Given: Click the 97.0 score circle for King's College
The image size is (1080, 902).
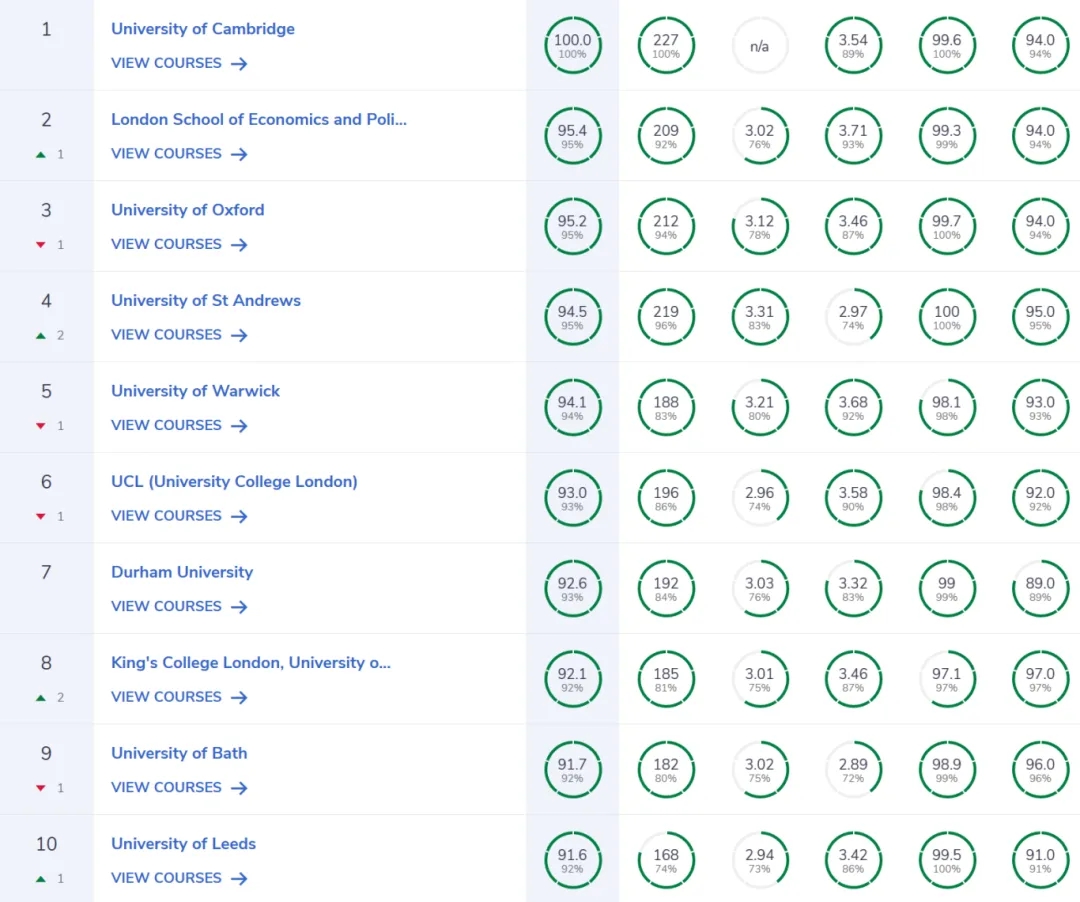Looking at the screenshot, I should [x=1040, y=680].
